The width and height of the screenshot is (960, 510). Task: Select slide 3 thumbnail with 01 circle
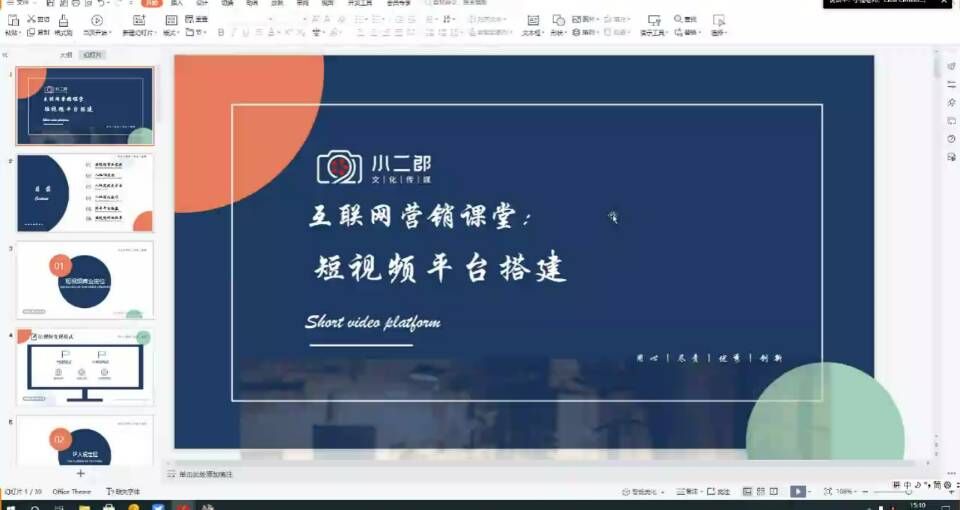(x=85, y=279)
